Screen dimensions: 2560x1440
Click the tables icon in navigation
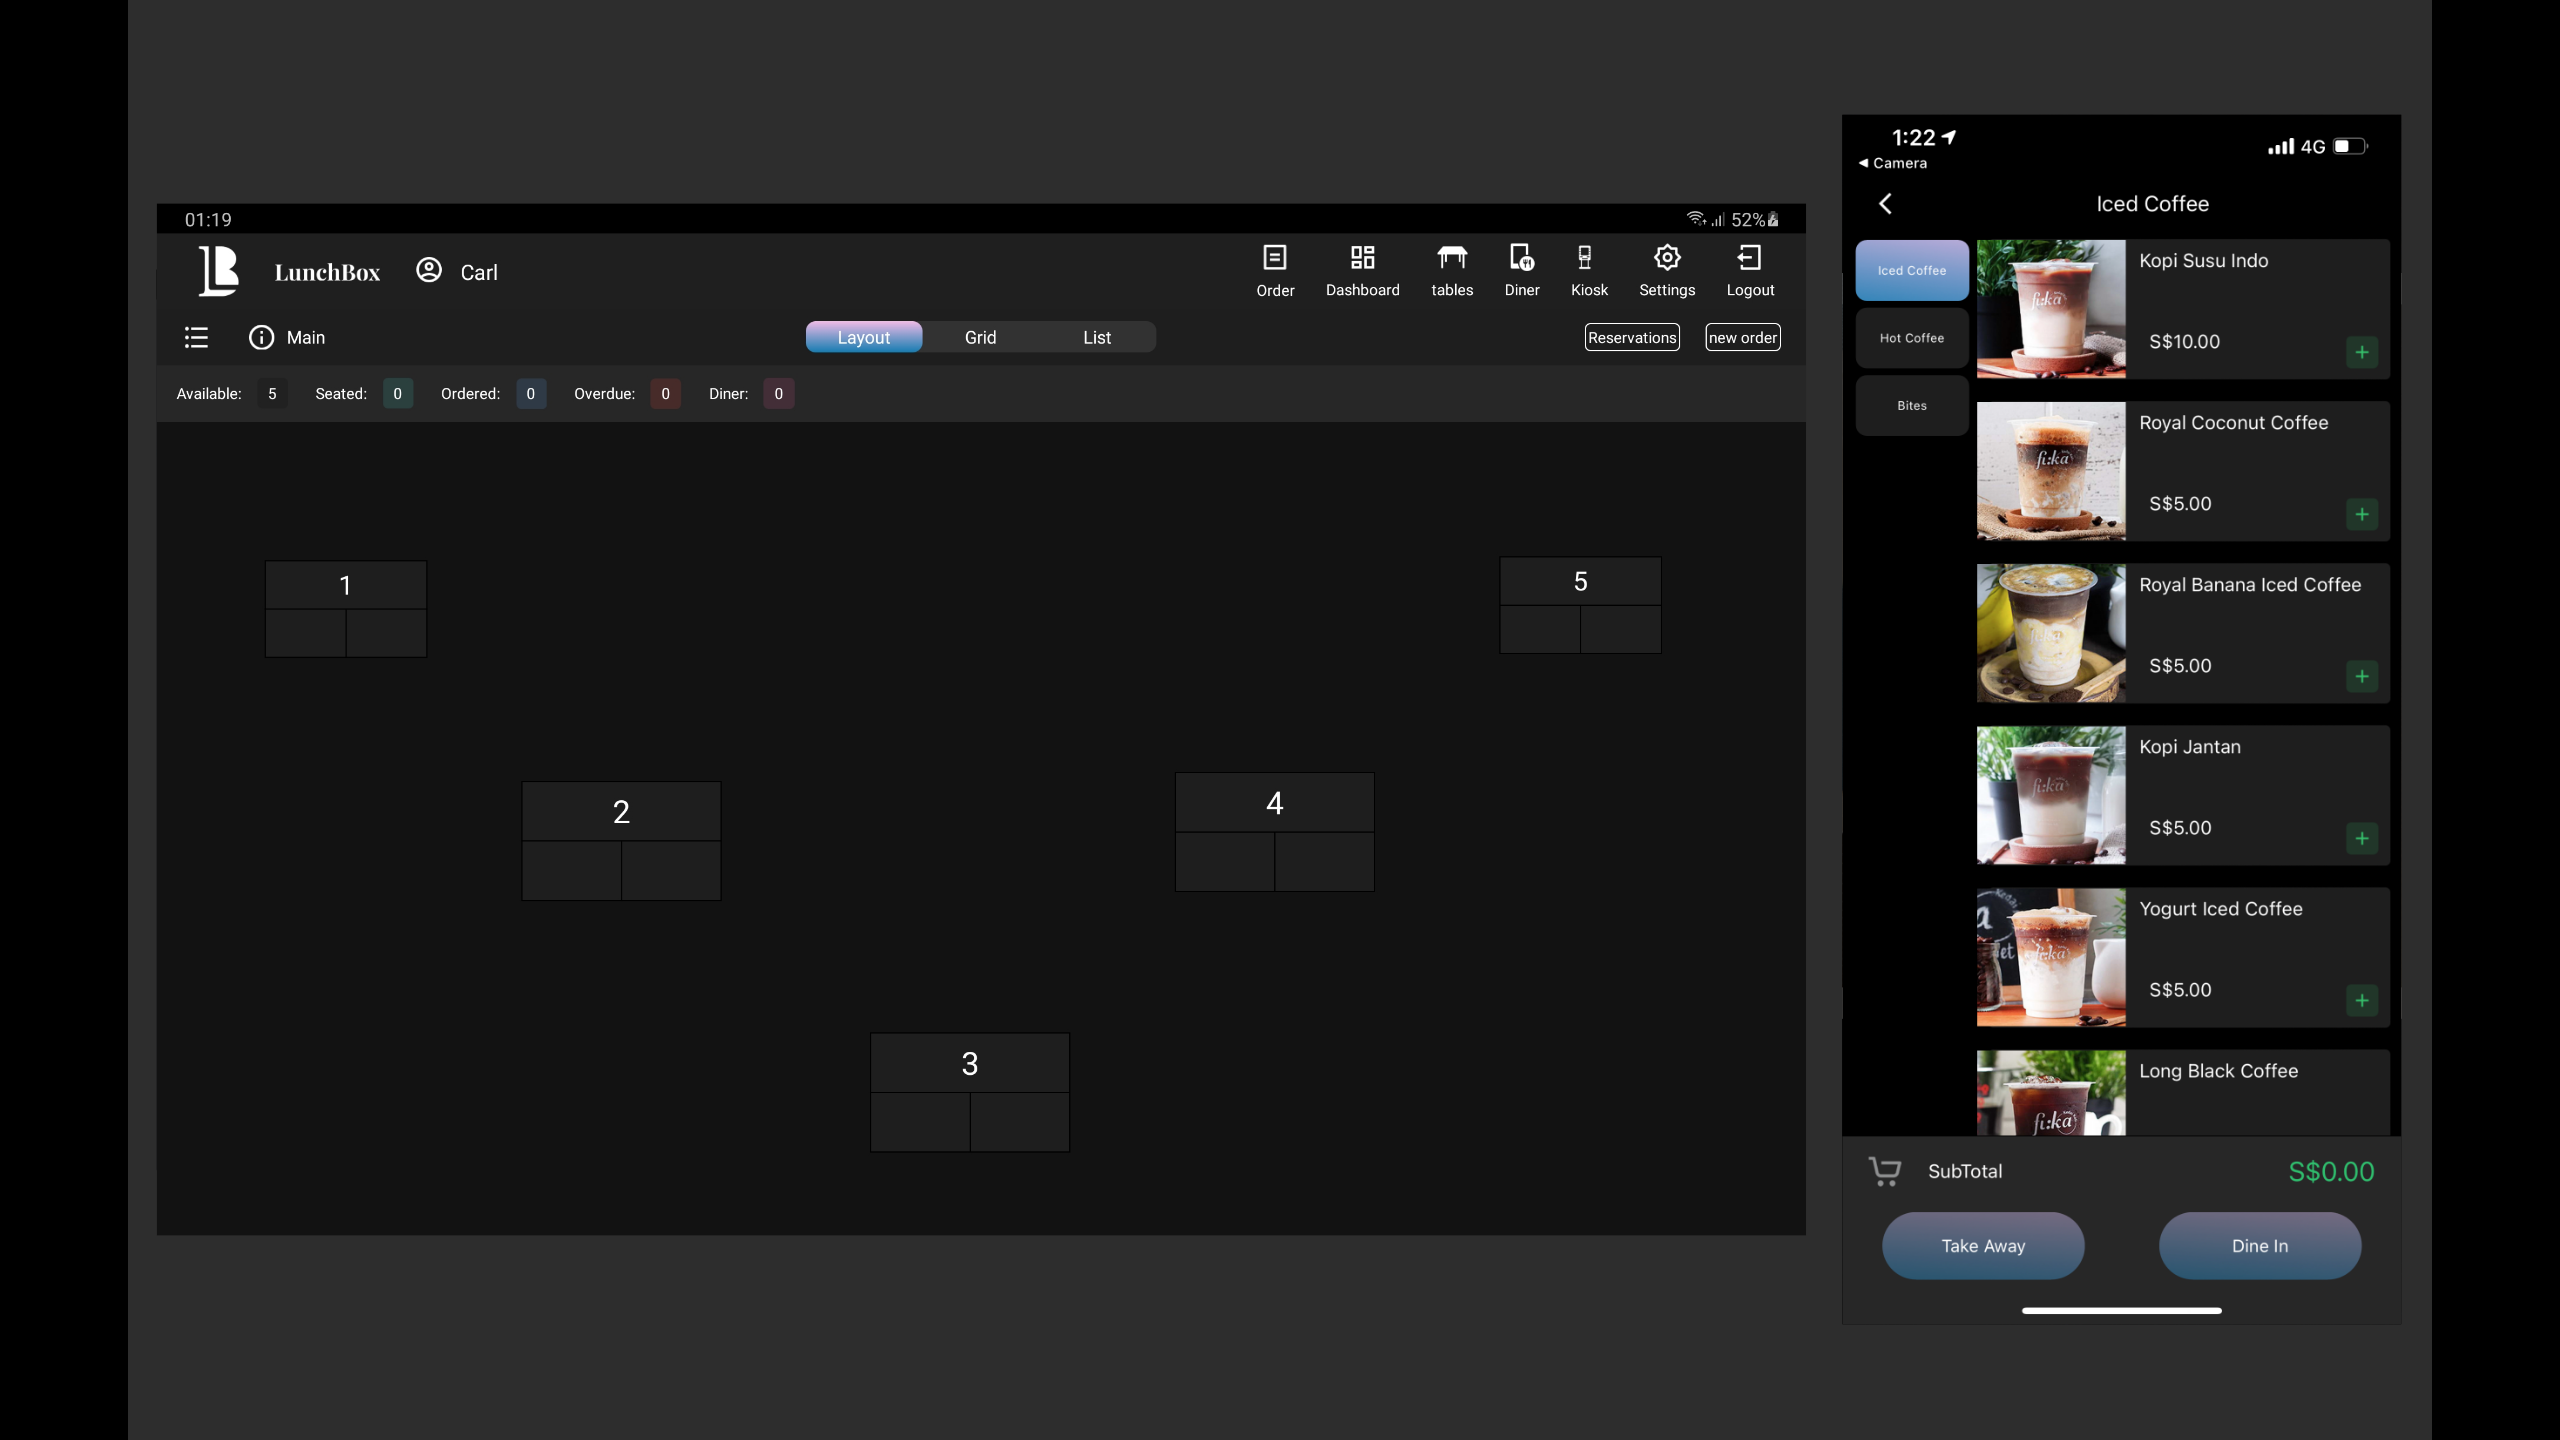1452,258
